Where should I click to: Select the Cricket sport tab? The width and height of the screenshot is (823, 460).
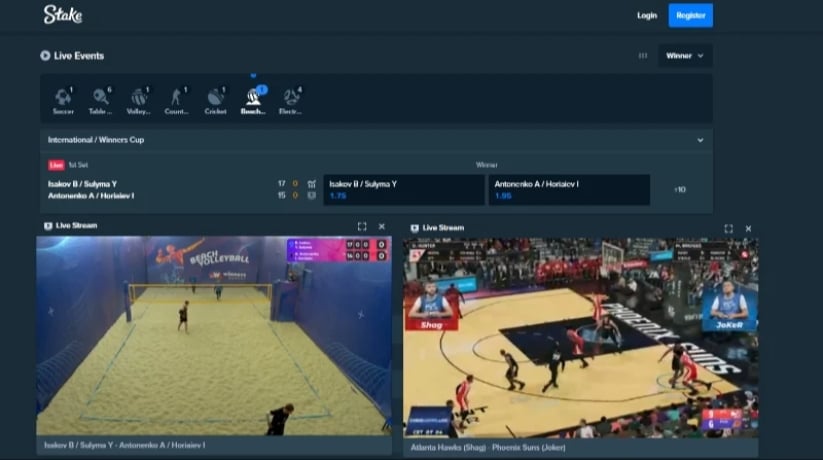(215, 100)
